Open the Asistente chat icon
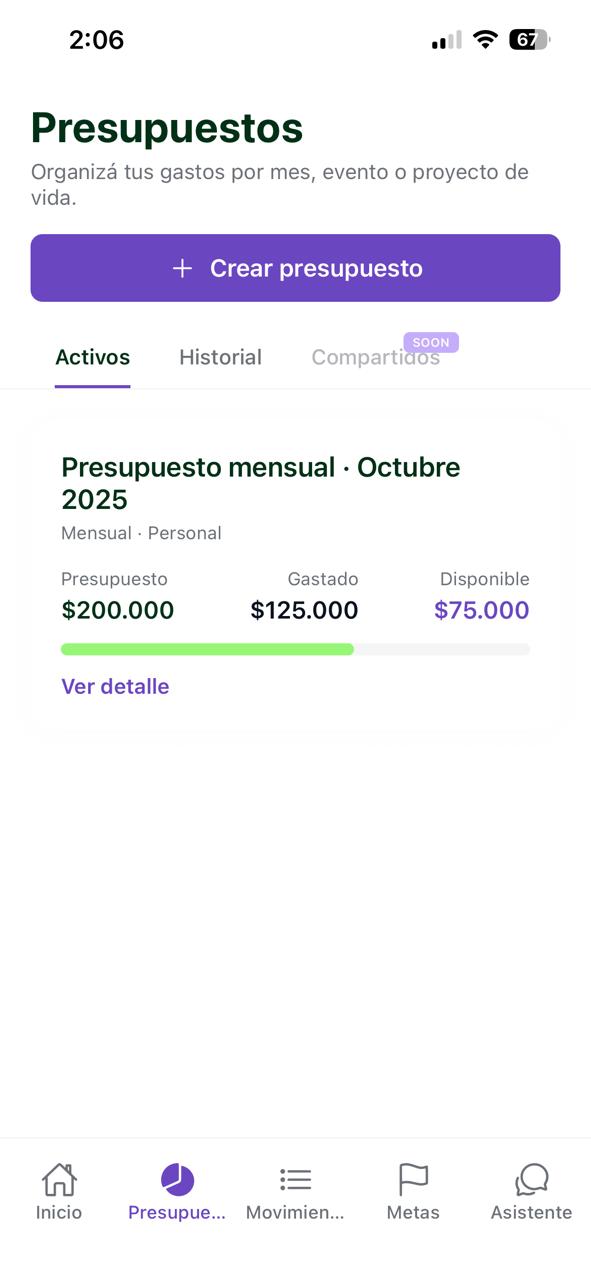The width and height of the screenshot is (591, 1280). point(531,1180)
